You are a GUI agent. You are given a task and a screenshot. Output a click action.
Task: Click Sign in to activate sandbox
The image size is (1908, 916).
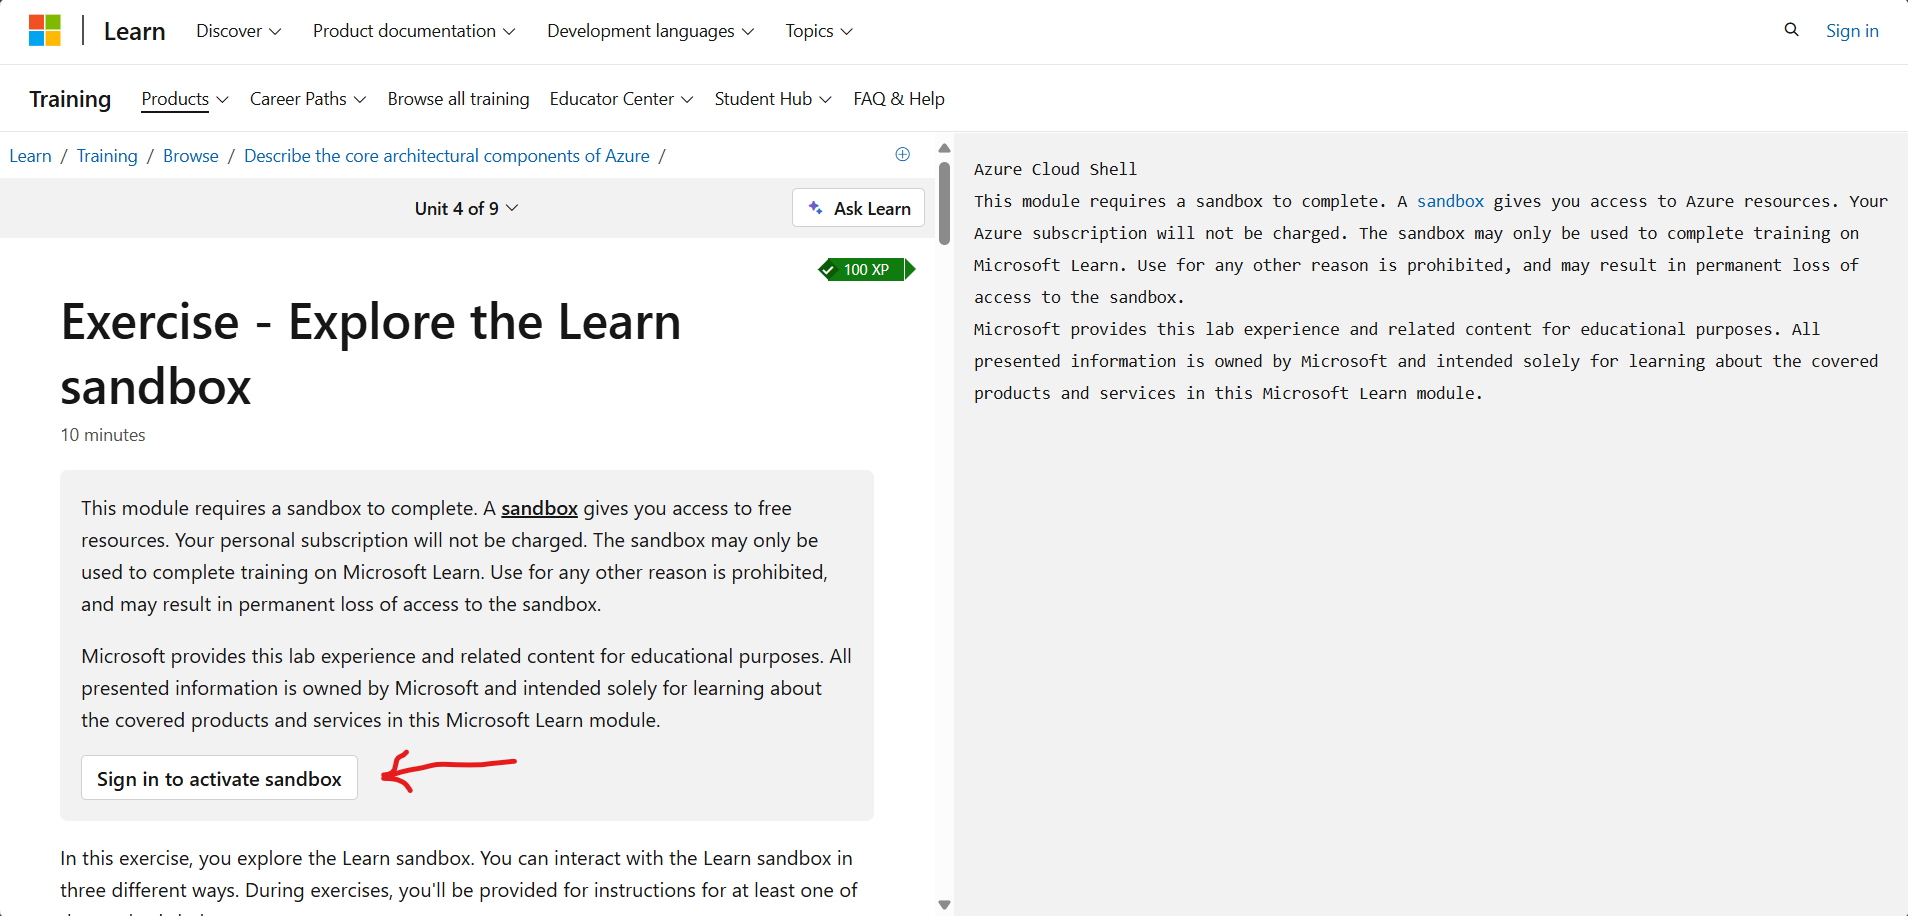coord(218,778)
